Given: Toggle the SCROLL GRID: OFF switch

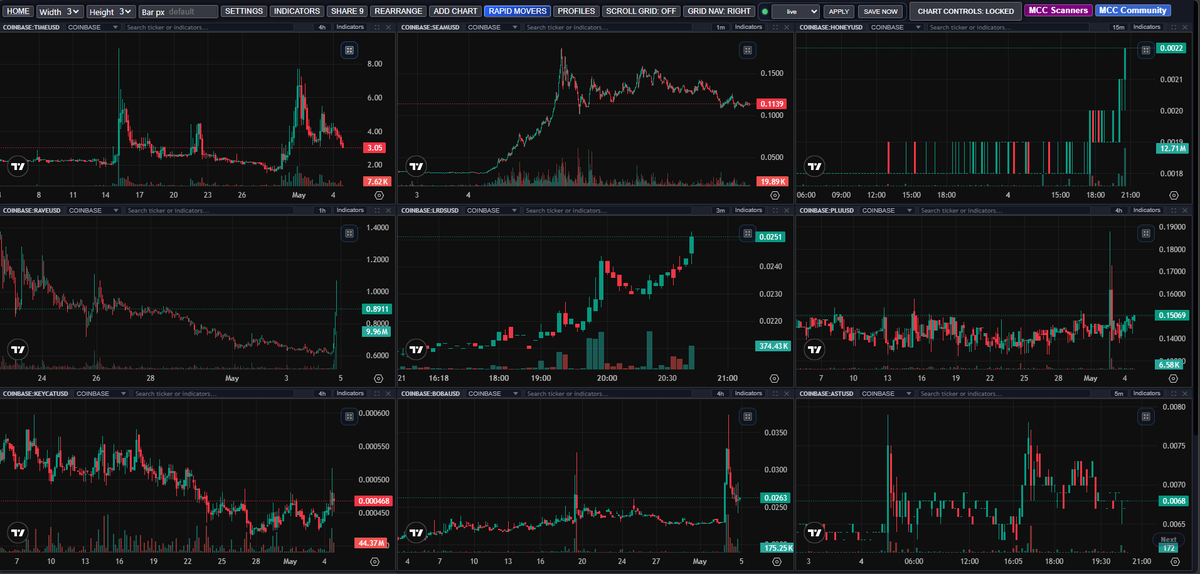Looking at the screenshot, I should click(642, 11).
